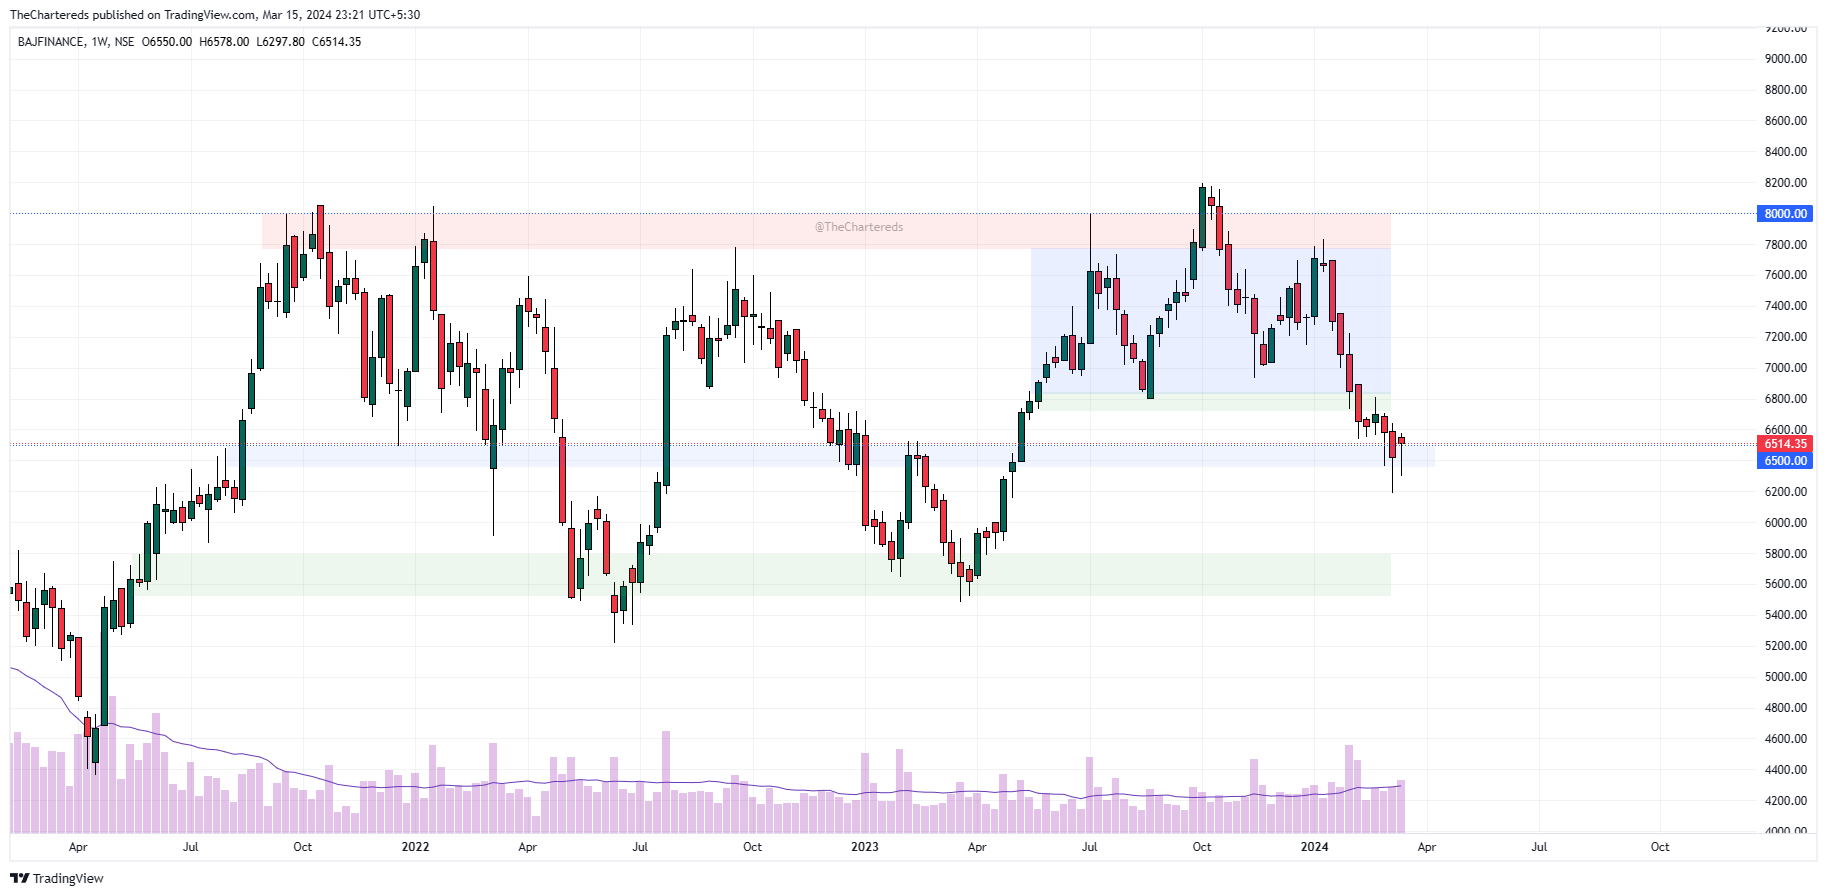1827x896 pixels.
Task: Click the open value O6550.00
Action: click(167, 42)
